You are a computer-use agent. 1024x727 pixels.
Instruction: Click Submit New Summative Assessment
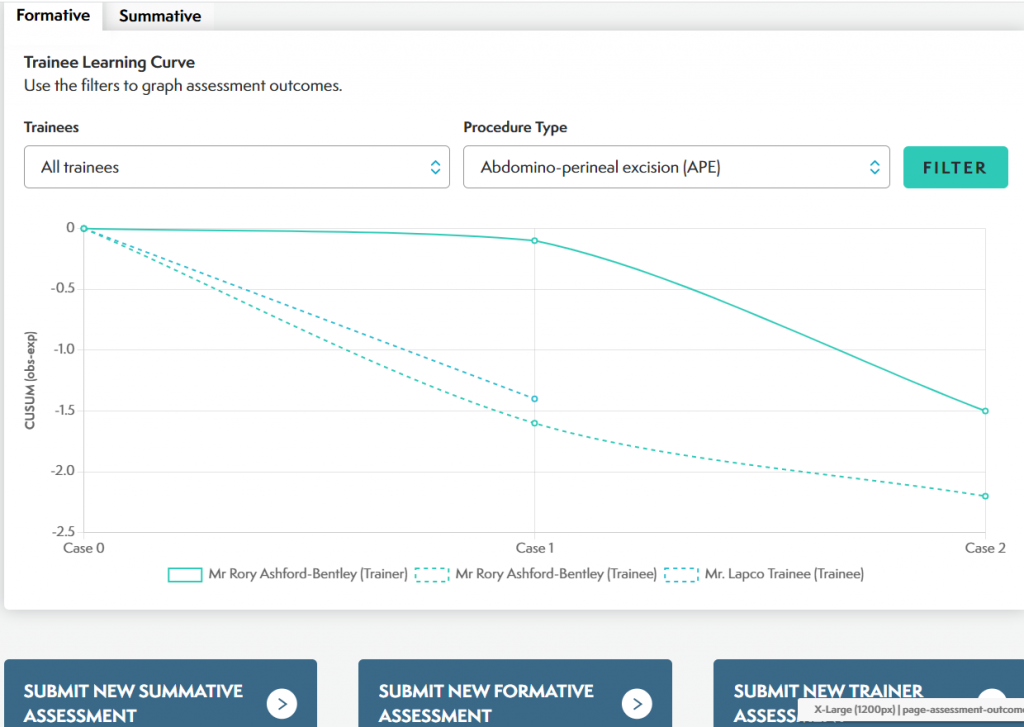[x=134, y=702]
